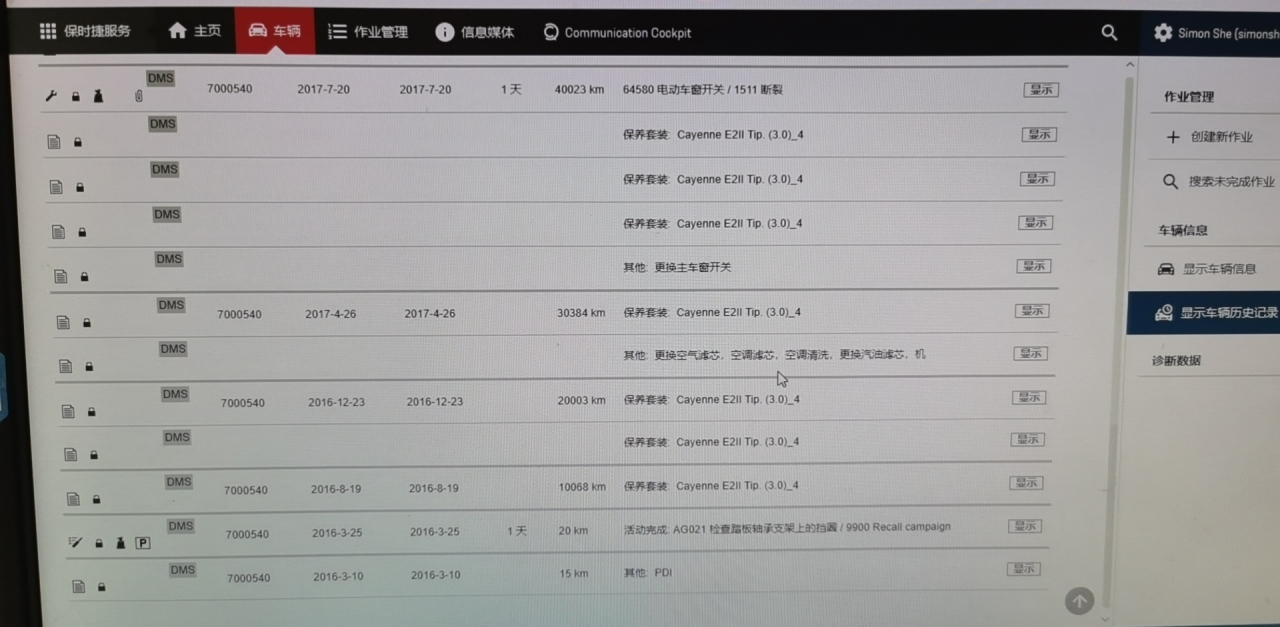Click the 10068 km mileage value
Image resolution: width=1280 pixels, height=627 pixels.
coord(582,488)
